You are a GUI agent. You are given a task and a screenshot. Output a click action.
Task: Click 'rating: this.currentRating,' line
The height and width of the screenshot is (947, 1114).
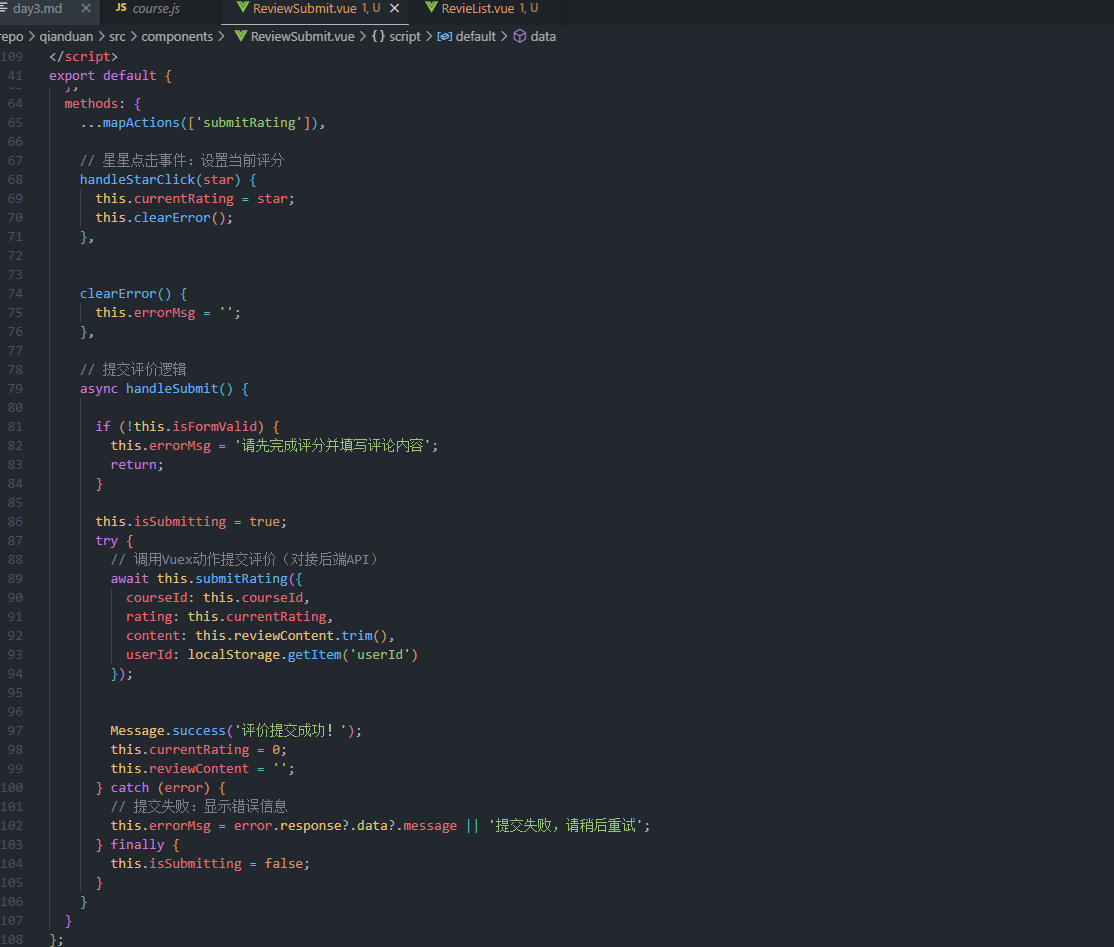tap(229, 617)
